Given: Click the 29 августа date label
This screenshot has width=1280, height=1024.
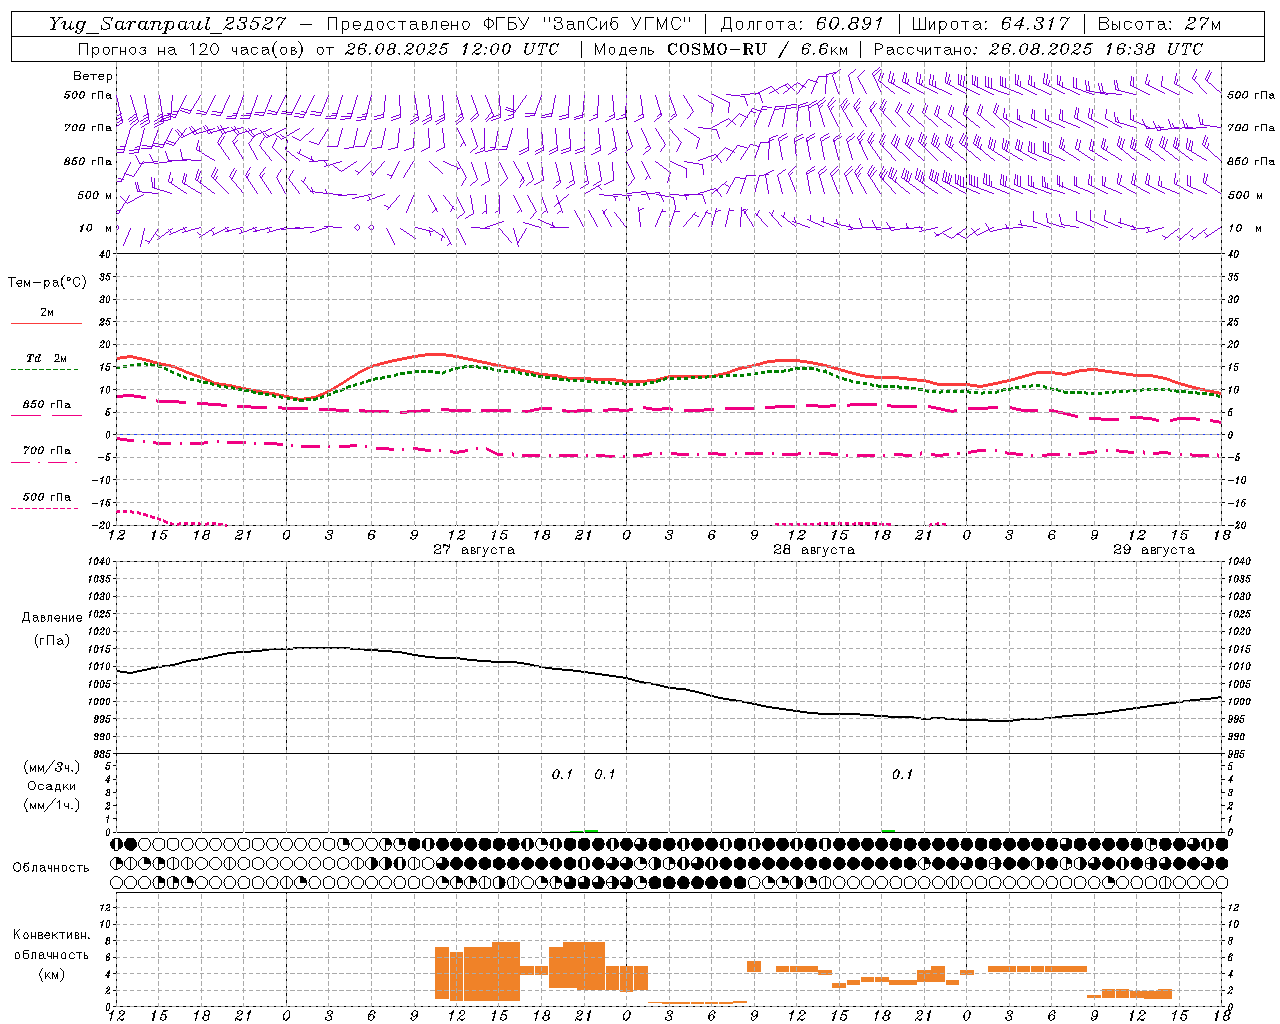Looking at the screenshot, I should pyautogui.click(x=1154, y=550).
